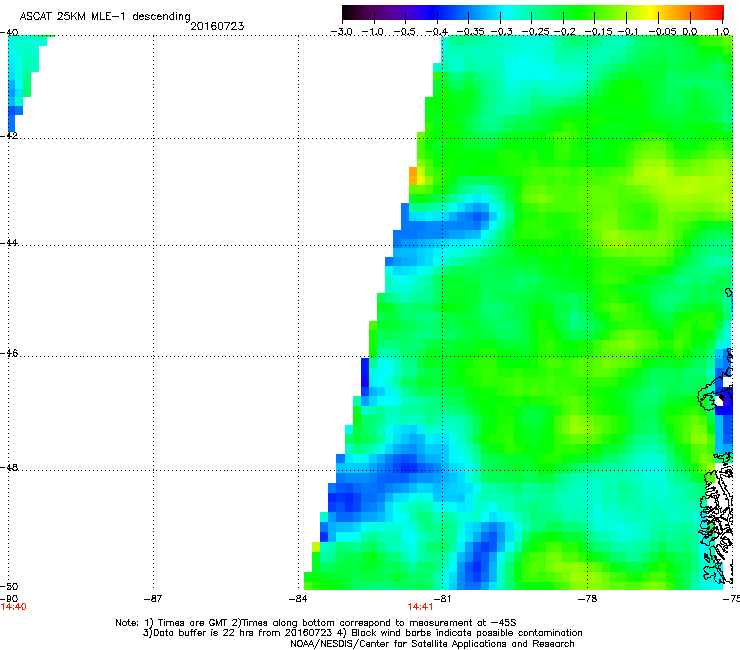Click the -50 latitude axis label
Image resolution: width=740 pixels, height=650 pixels.
9,587
